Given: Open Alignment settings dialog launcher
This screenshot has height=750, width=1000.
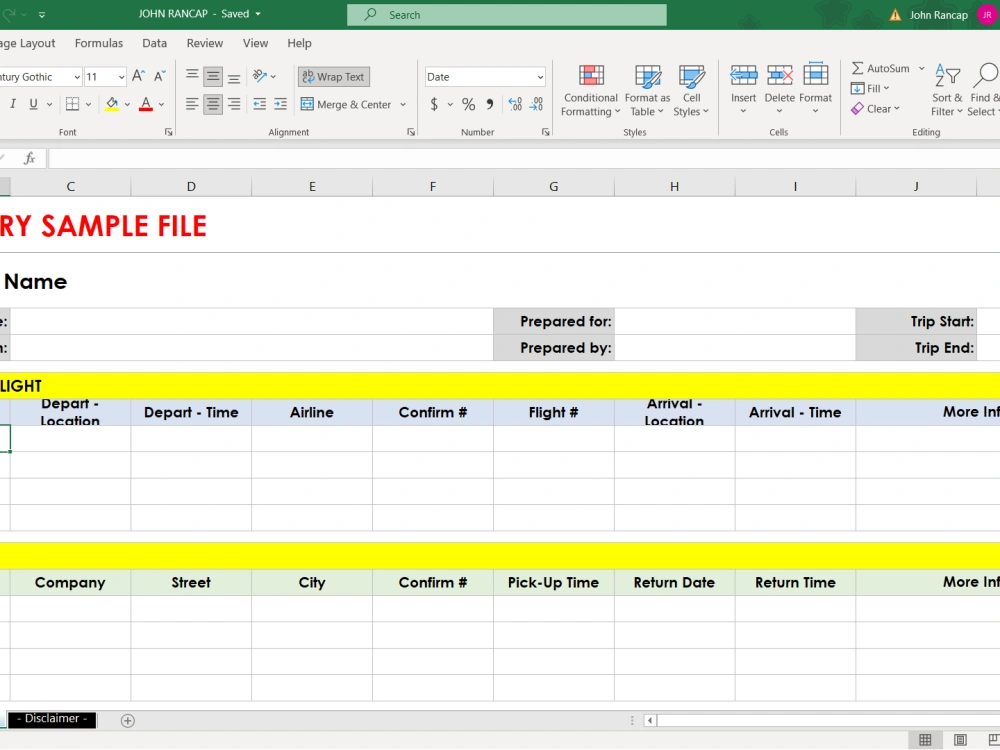Looking at the screenshot, I should pyautogui.click(x=411, y=132).
